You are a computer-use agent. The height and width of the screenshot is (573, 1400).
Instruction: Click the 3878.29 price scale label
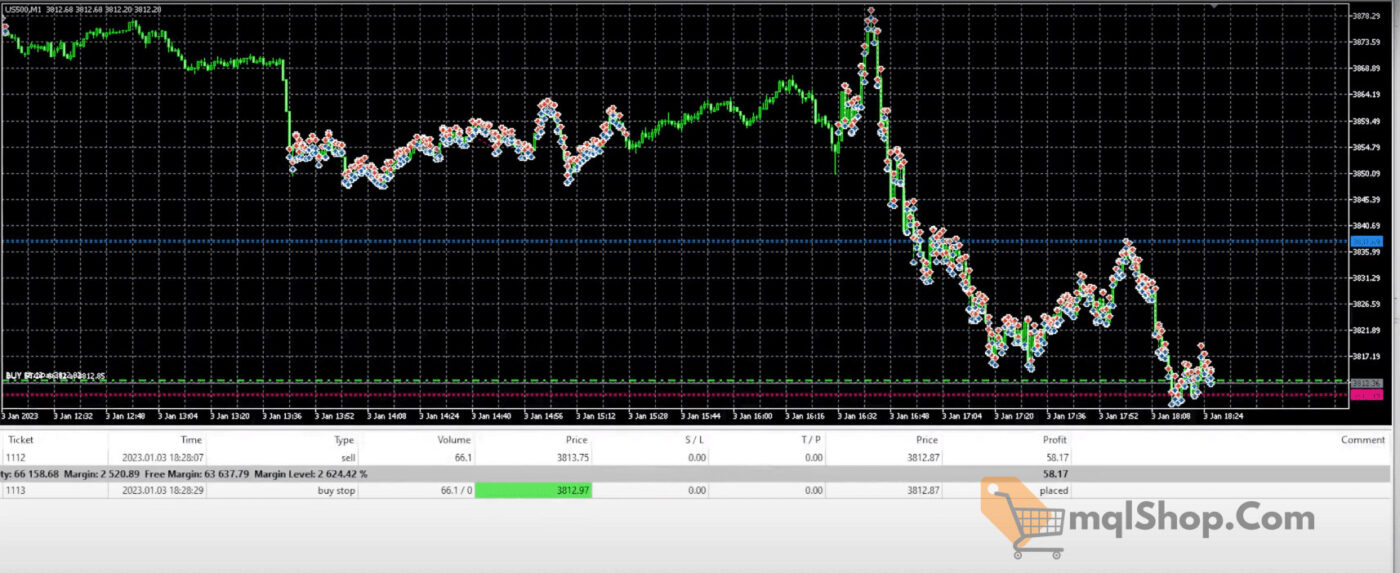[x=1367, y=17]
